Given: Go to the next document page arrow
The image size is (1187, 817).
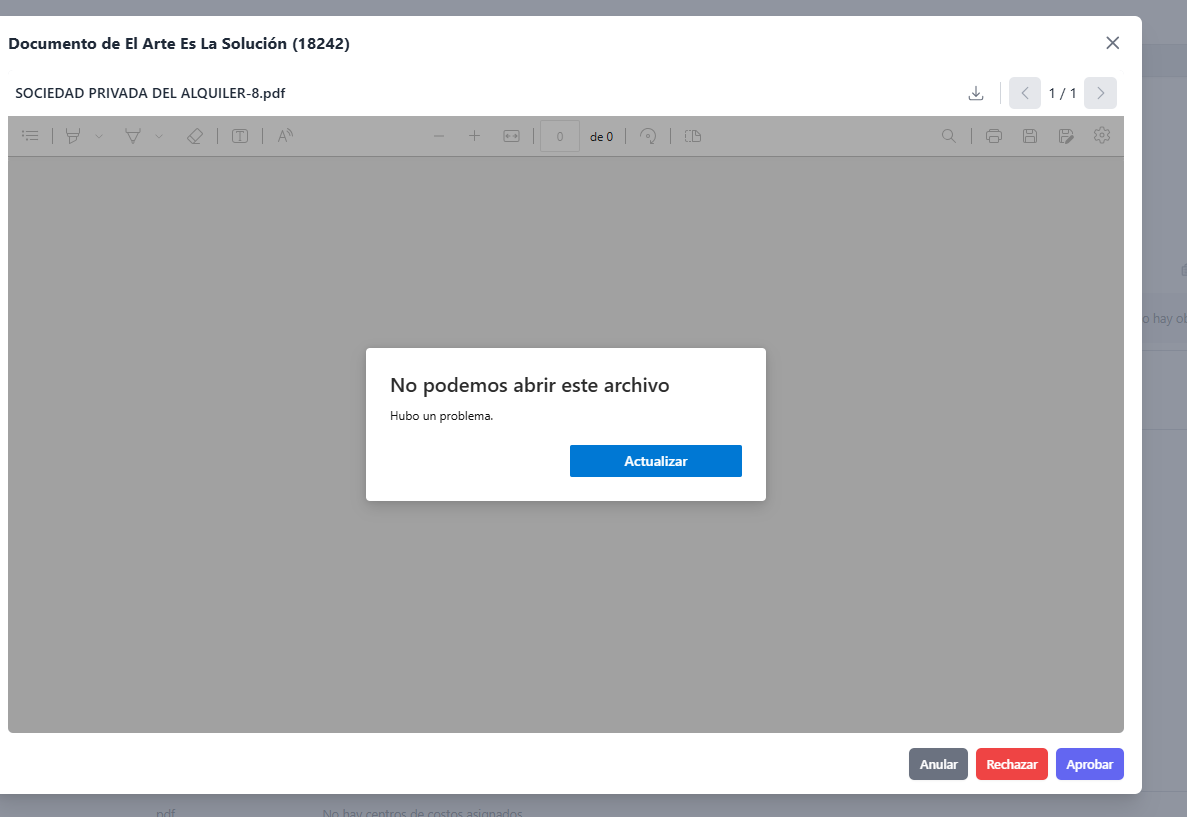Looking at the screenshot, I should (x=1100, y=93).
